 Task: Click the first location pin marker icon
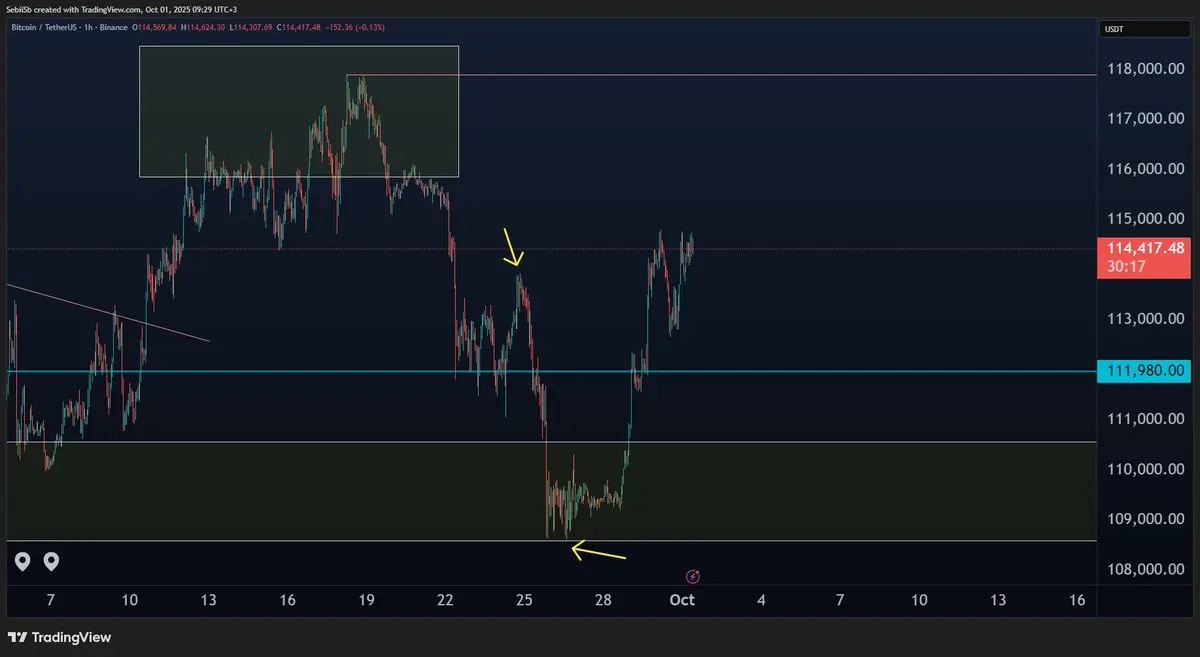coord(22,562)
